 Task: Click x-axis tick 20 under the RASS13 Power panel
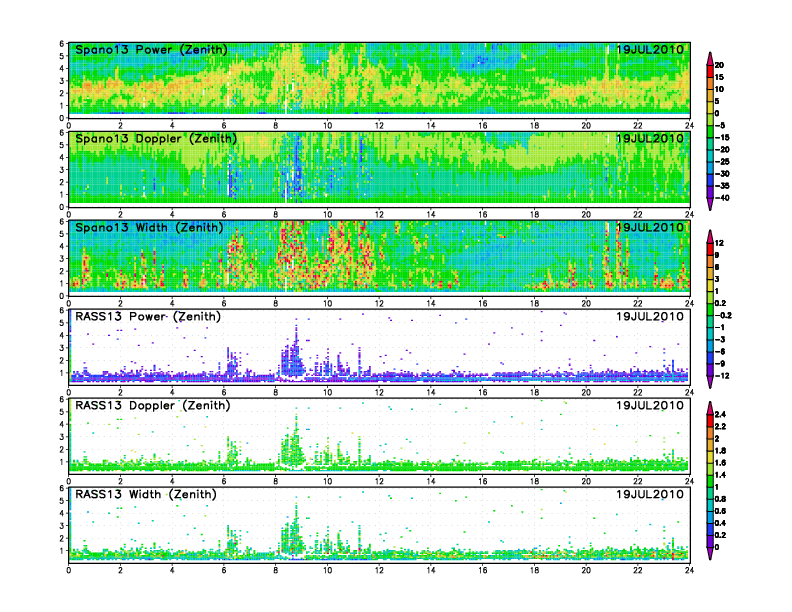(x=586, y=392)
